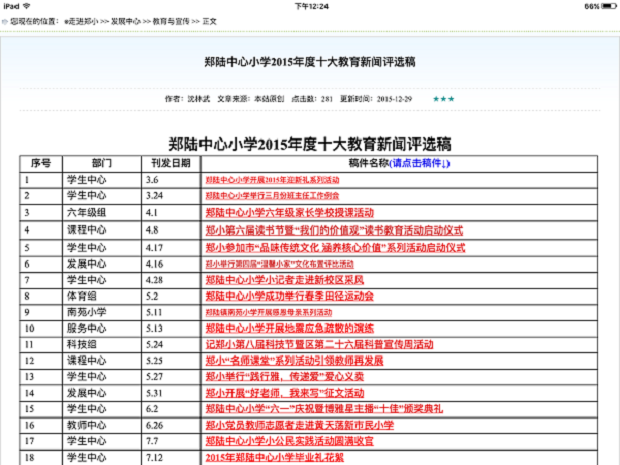Open link 郑陆中心小学六年级家长学校授课活动
This screenshot has height=465, width=620.
289,213
